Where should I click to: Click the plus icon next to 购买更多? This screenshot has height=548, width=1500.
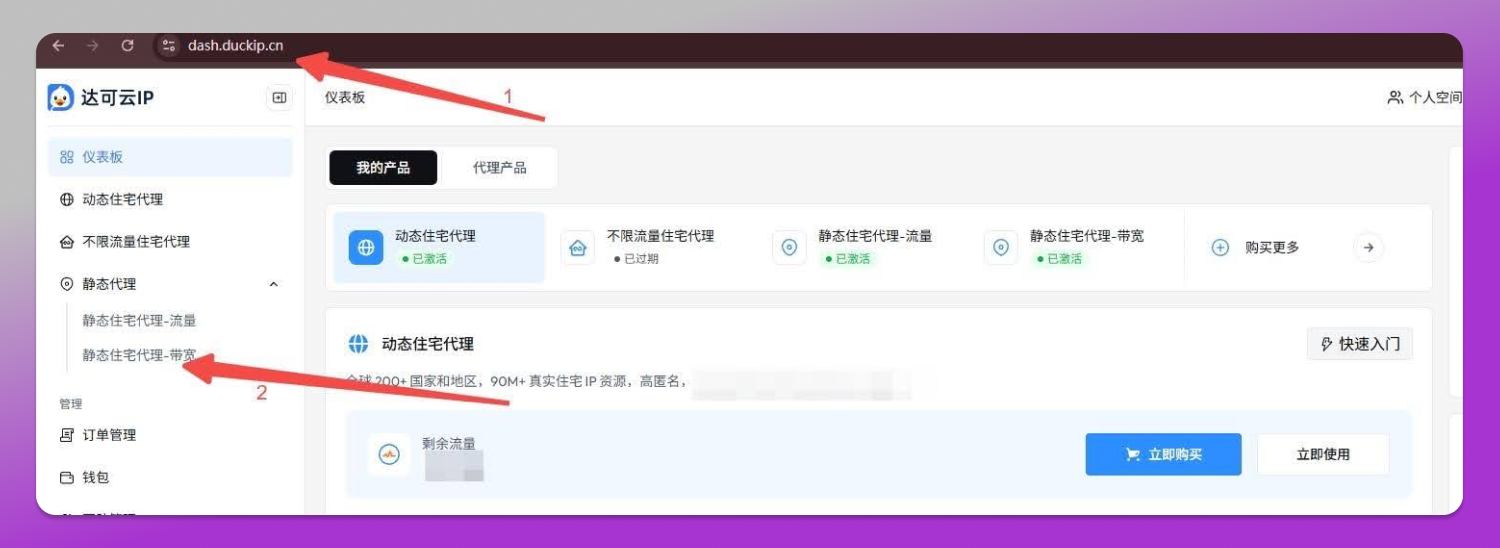[x=1220, y=248]
